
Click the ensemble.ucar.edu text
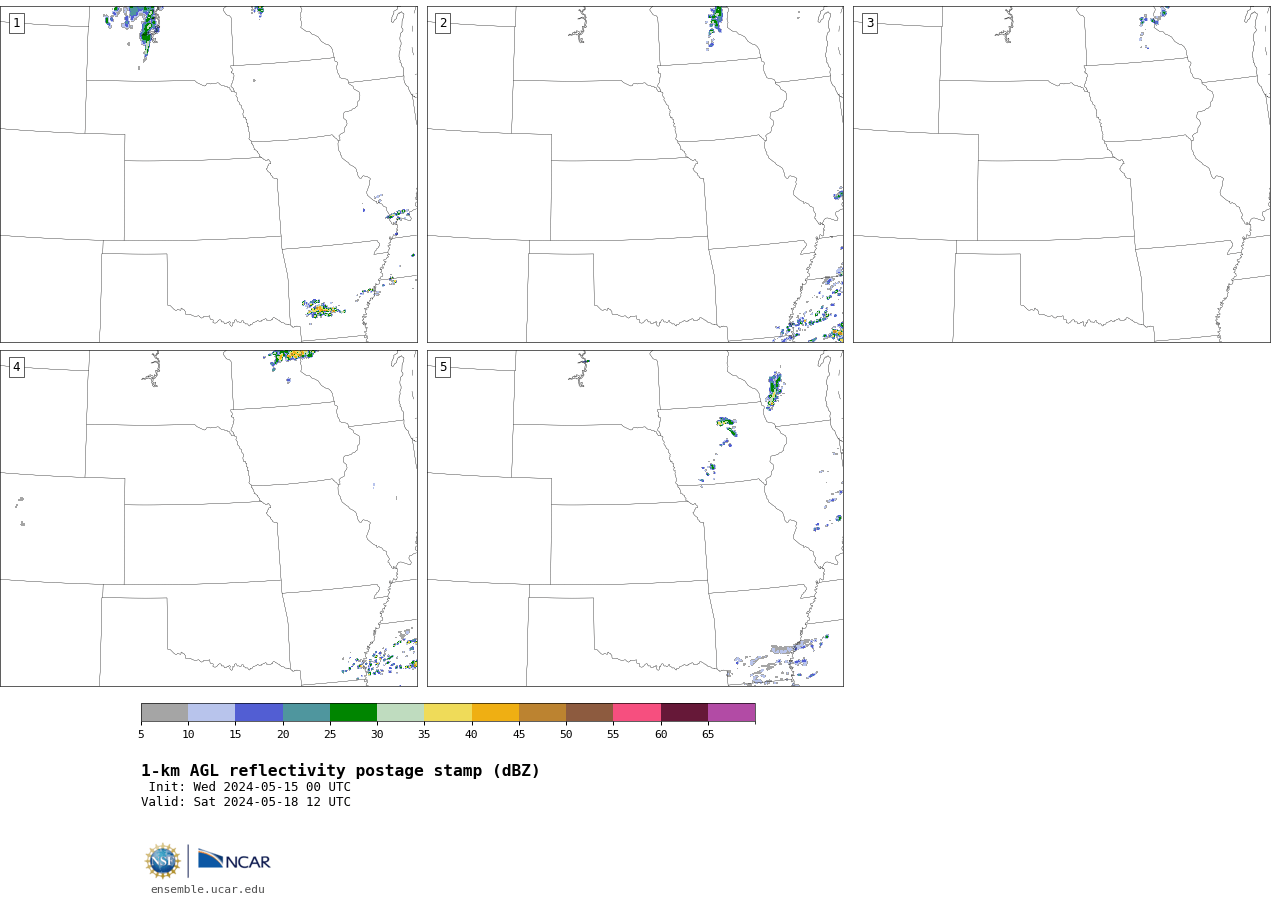[208, 889]
